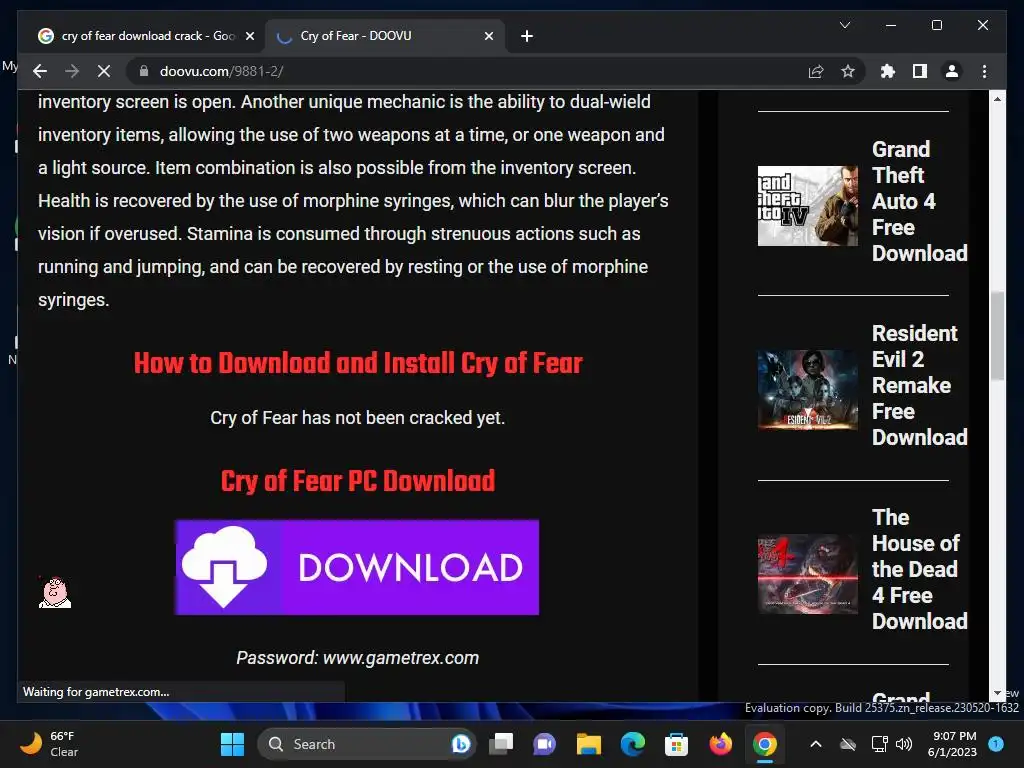Click the page scrollbar thumb
Screen dimensions: 1024x768
point(997,335)
